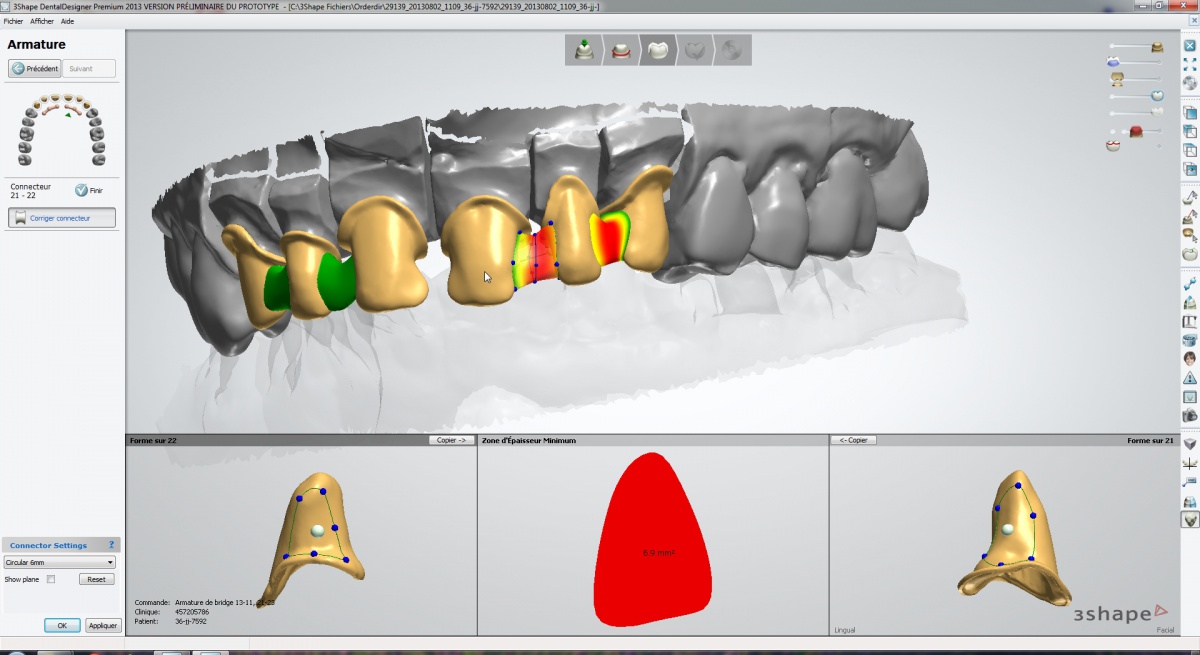Click the green connector marker in tooth chart

67,114
